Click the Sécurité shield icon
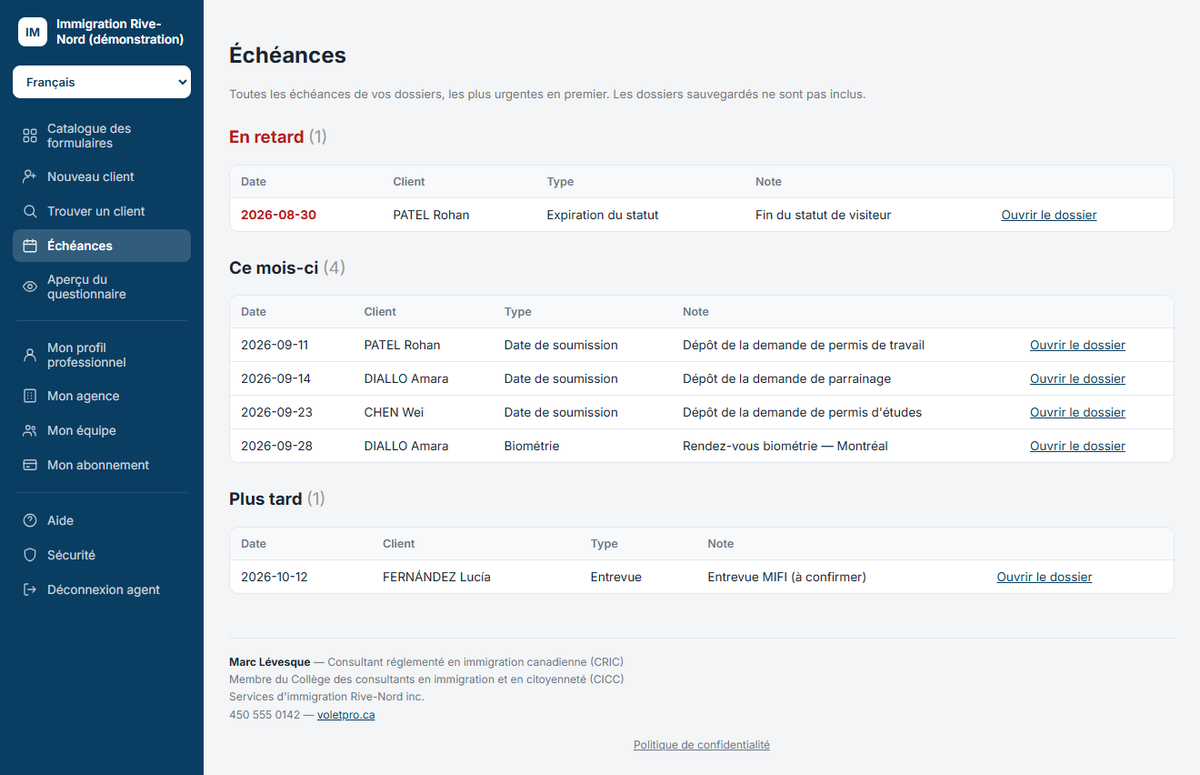The width and height of the screenshot is (1200, 775). point(30,555)
